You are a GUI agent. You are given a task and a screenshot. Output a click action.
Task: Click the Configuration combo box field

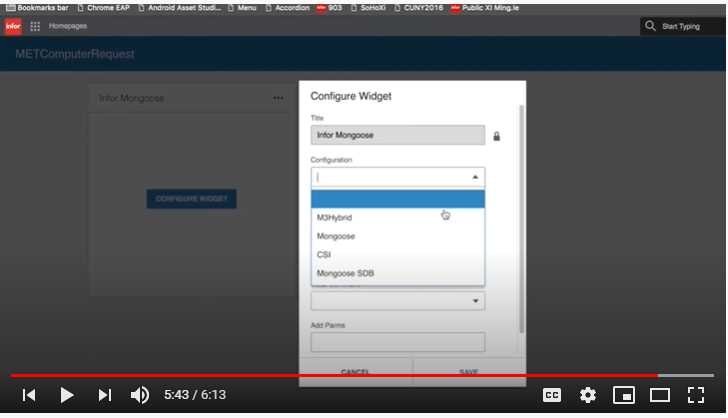(x=398, y=177)
